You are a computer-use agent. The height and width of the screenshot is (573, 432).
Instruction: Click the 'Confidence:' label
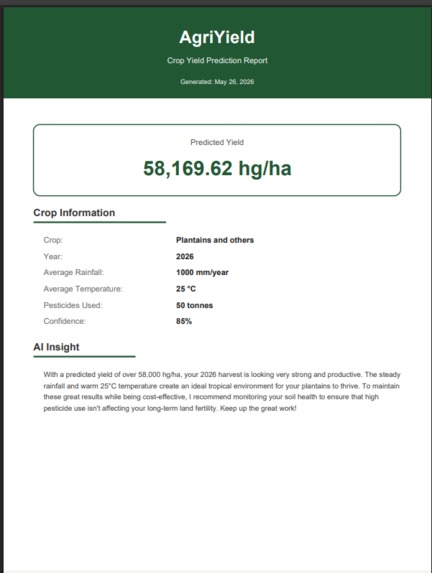click(64, 321)
